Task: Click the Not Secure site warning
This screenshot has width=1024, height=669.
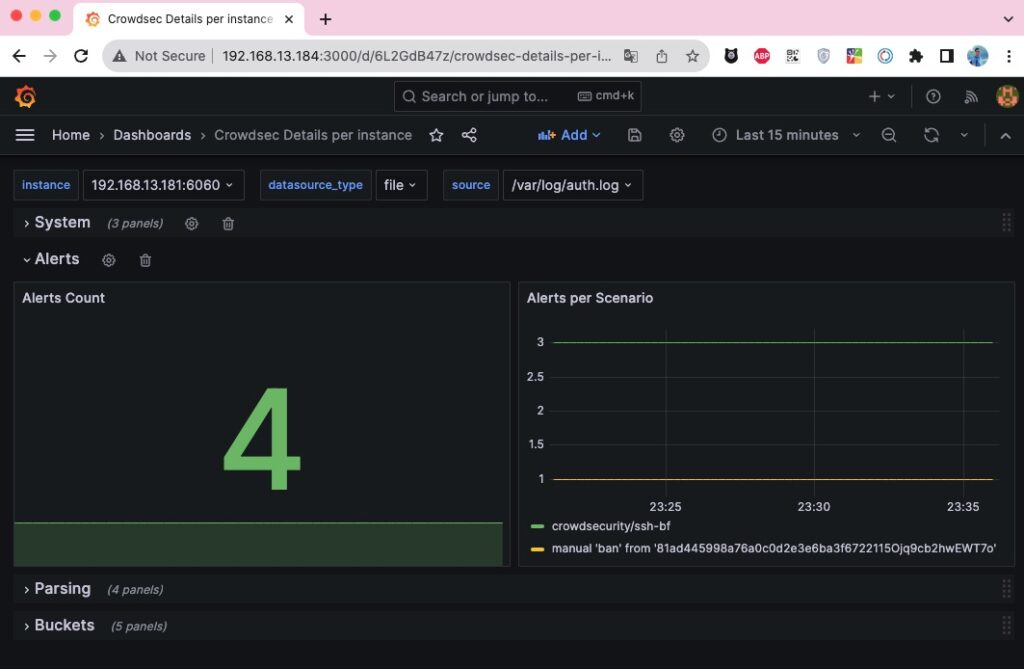Action: coord(159,56)
